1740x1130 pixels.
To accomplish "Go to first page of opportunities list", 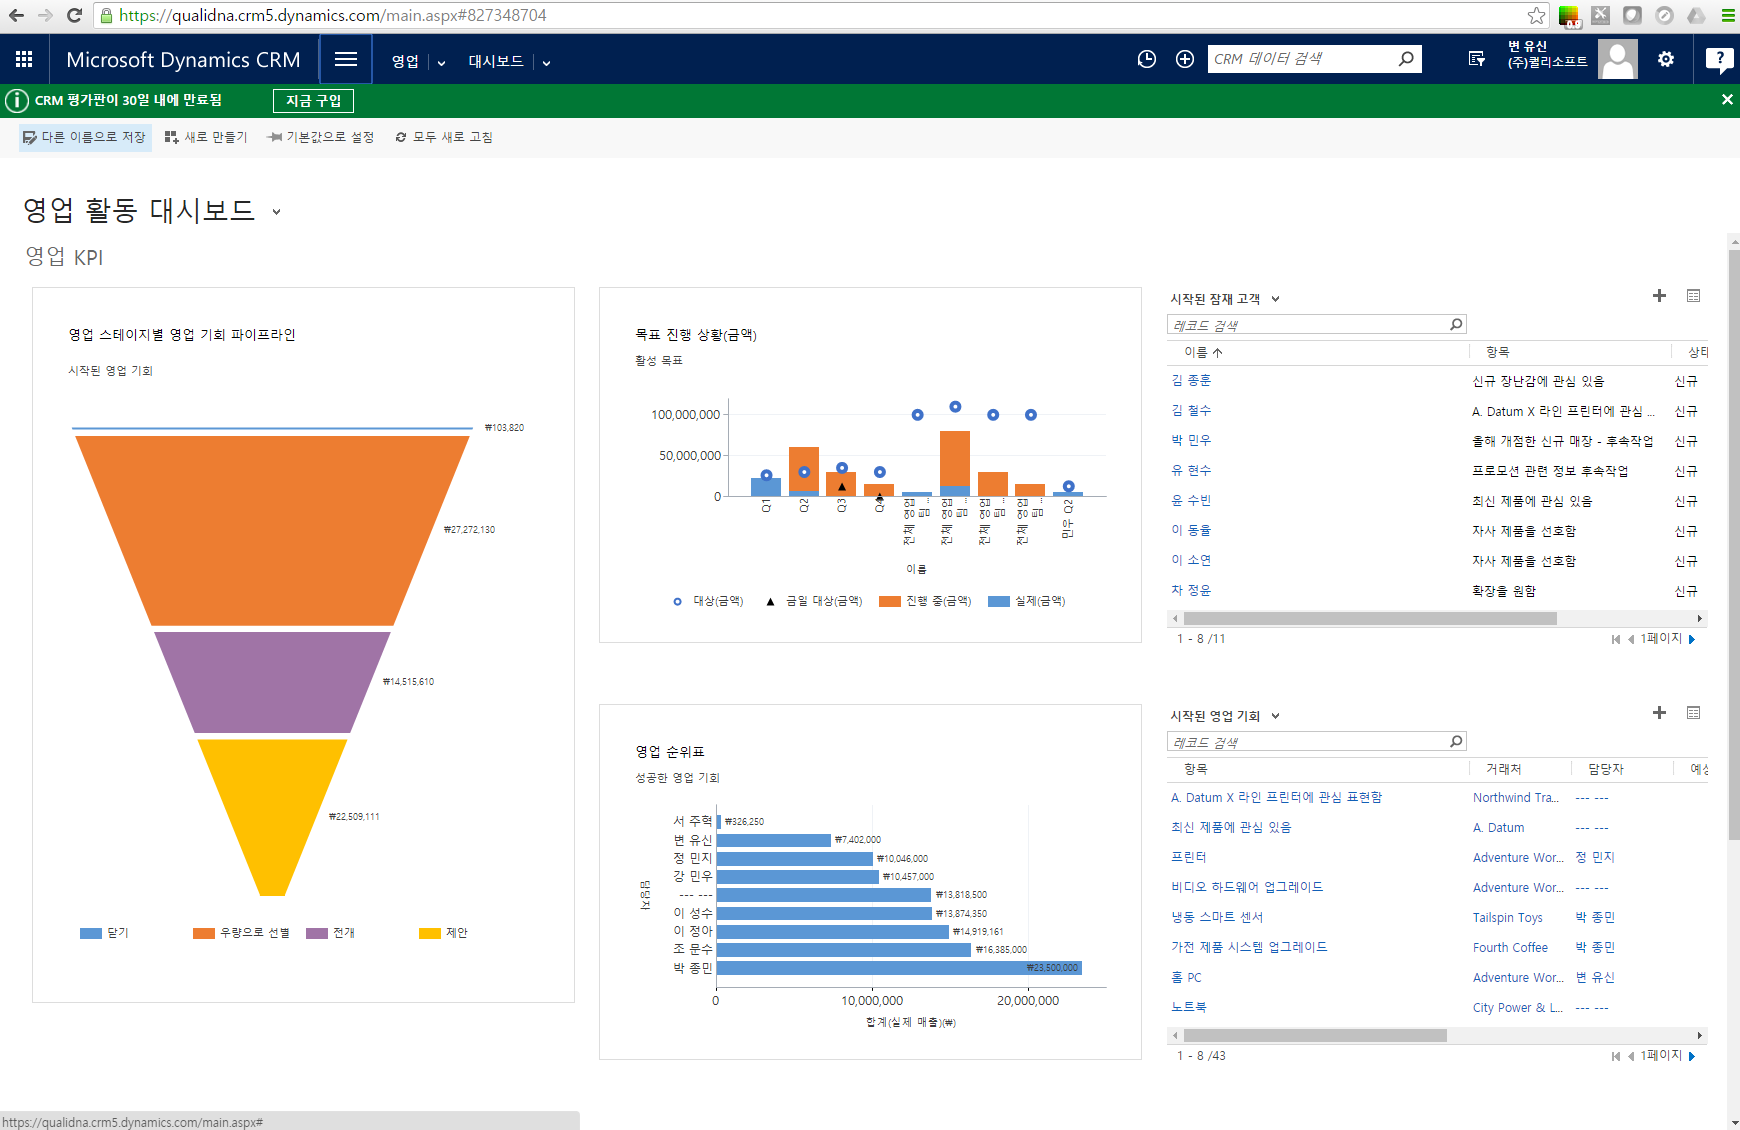I will (1615, 1056).
